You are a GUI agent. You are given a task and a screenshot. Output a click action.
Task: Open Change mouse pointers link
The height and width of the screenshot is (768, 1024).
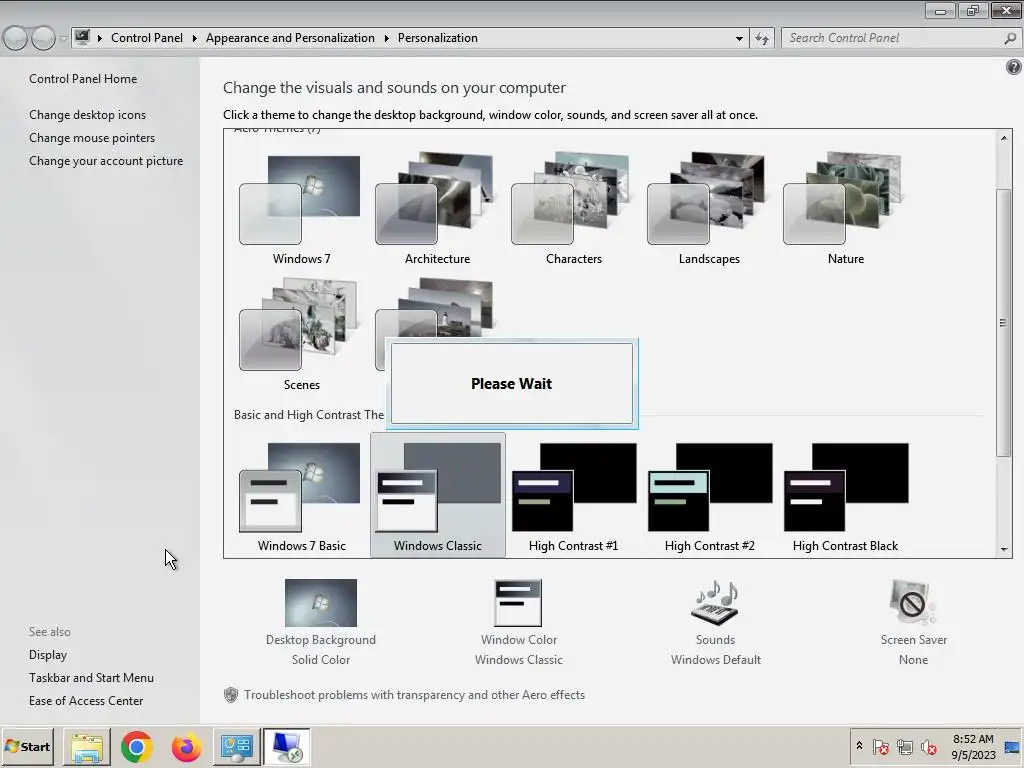point(92,138)
